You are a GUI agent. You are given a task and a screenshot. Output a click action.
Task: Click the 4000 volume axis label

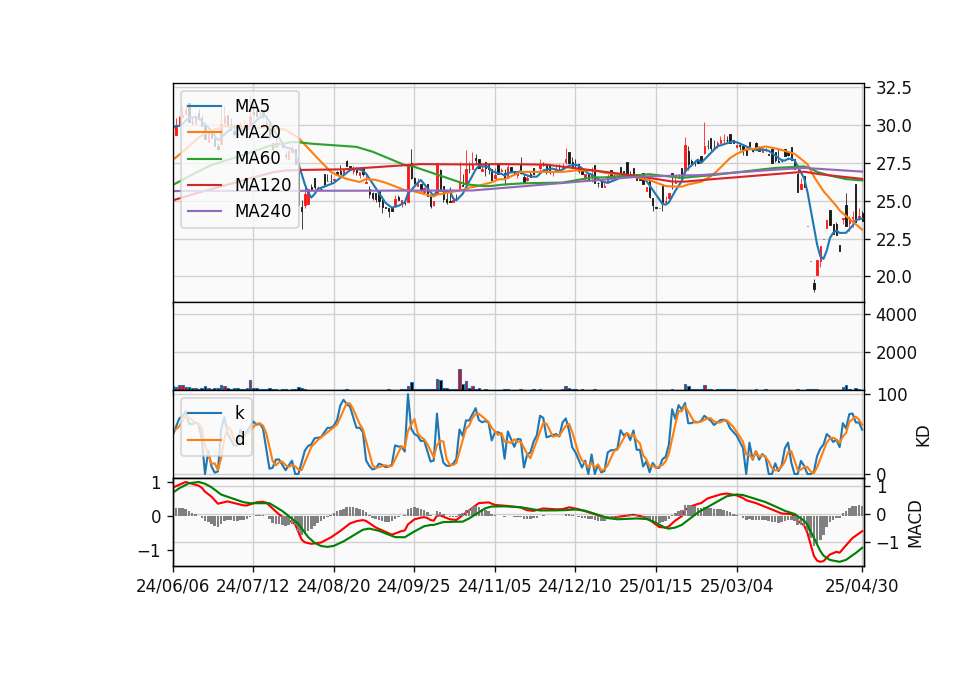tap(896, 315)
